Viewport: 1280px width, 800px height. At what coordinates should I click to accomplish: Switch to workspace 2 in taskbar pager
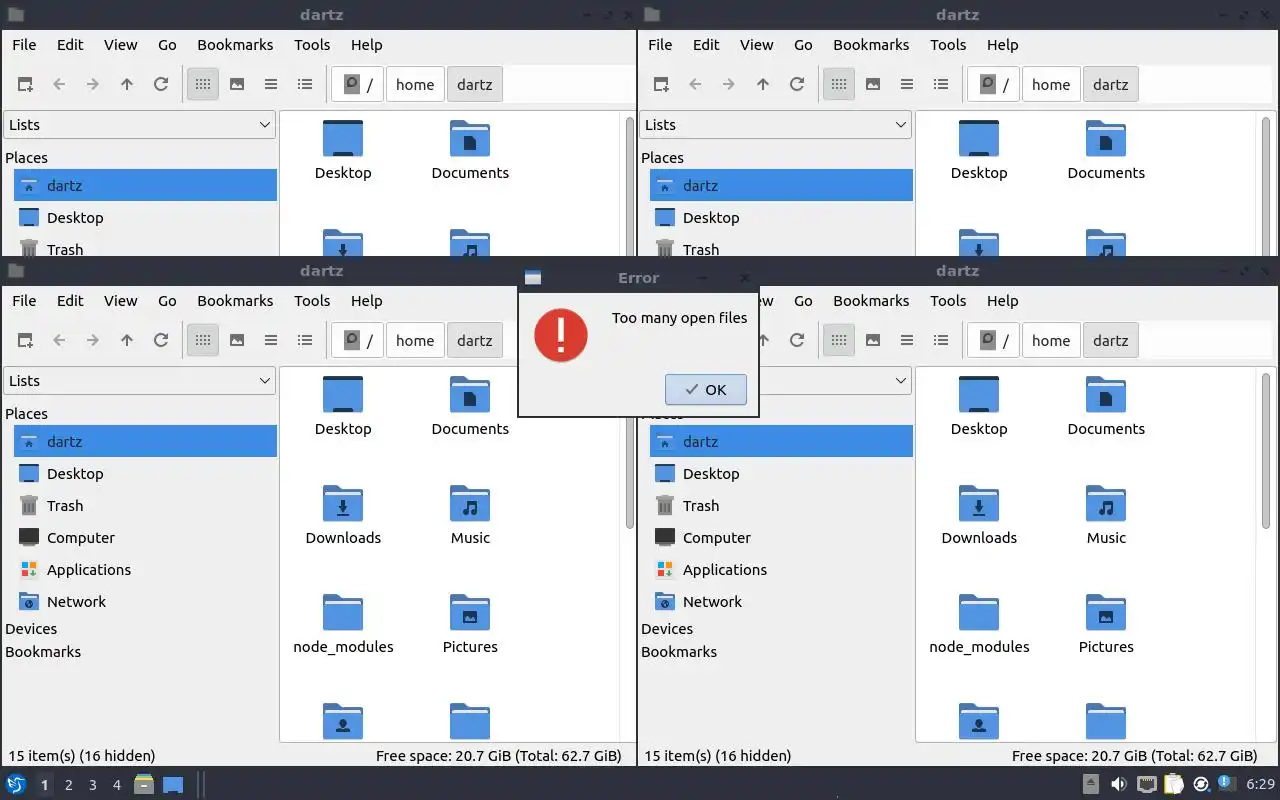coord(68,785)
